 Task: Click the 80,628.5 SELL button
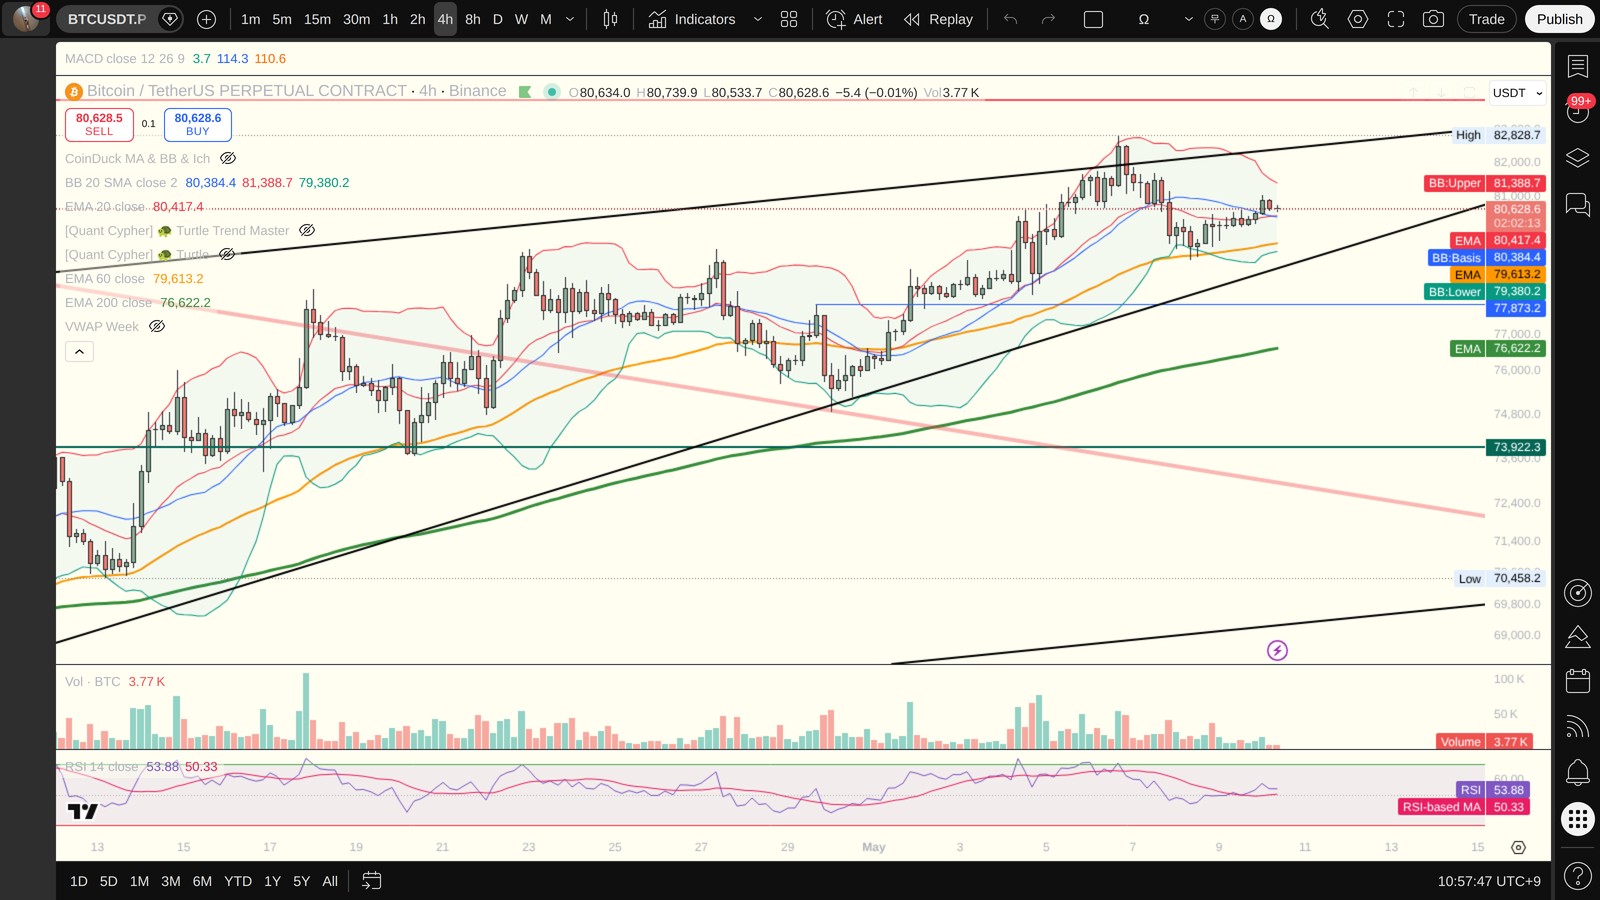click(99, 124)
